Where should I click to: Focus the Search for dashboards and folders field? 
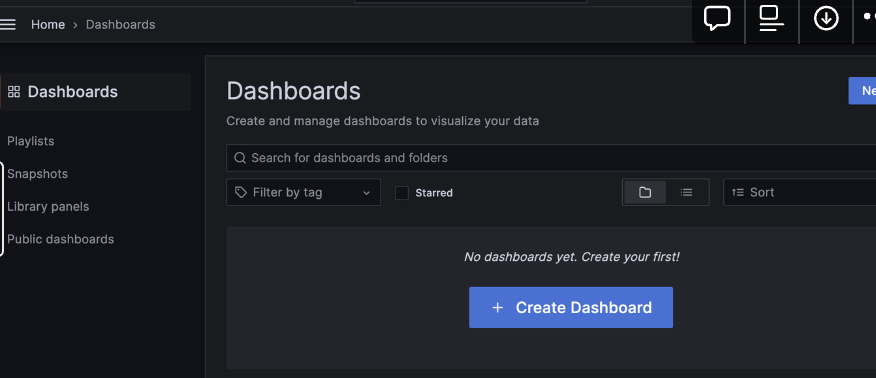tap(551, 158)
